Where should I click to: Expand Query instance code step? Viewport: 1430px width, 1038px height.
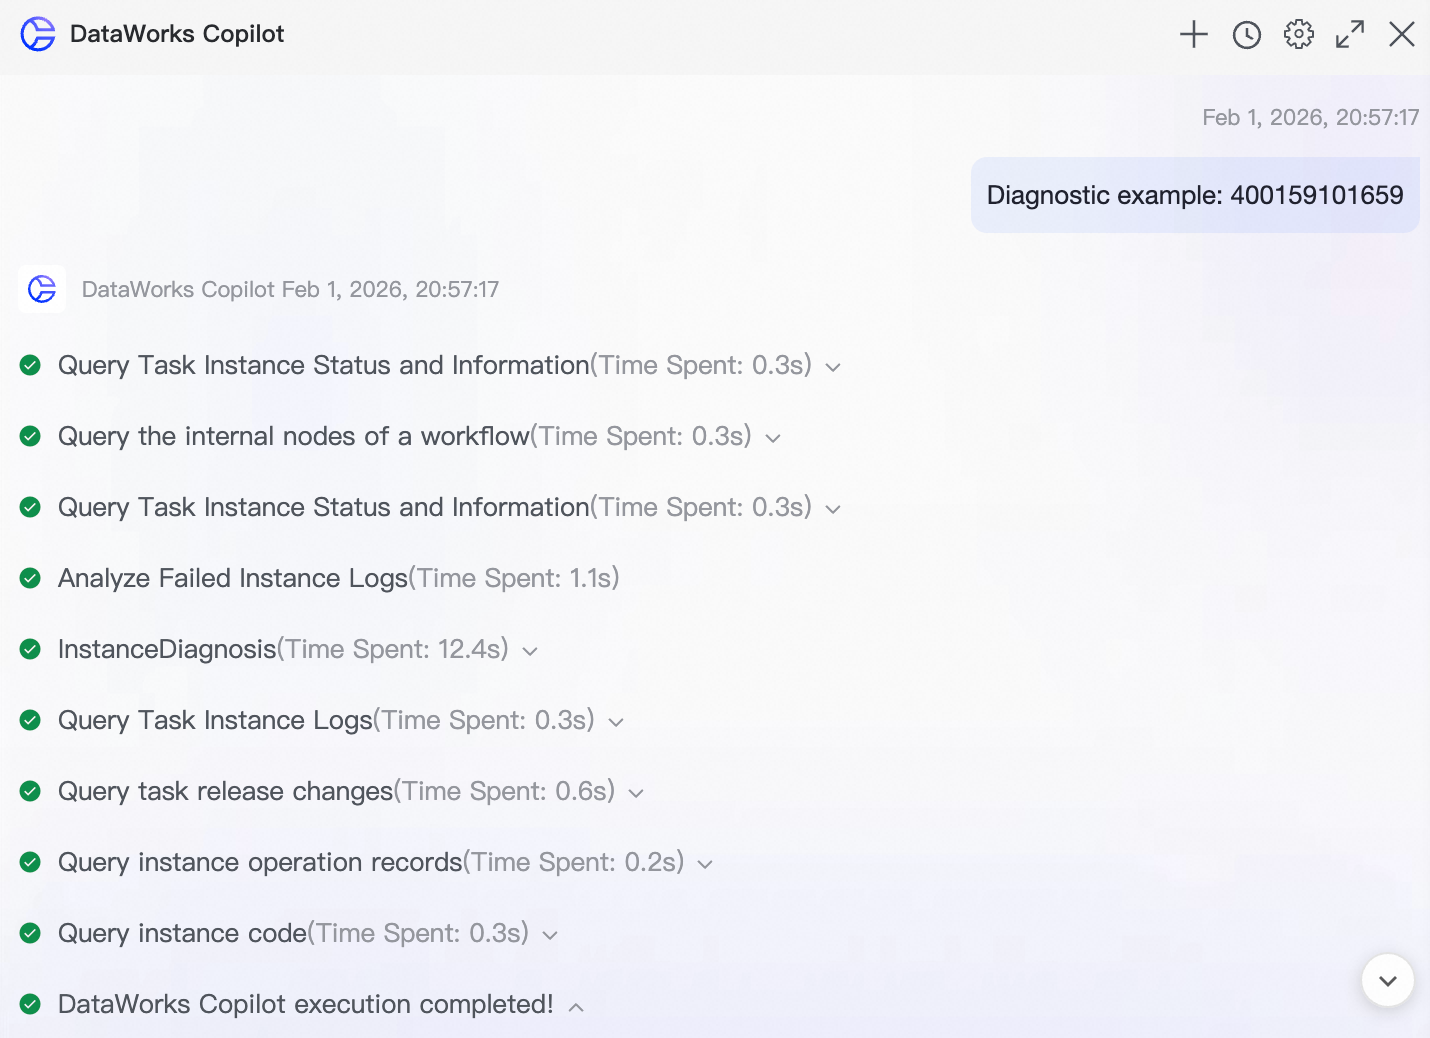[x=550, y=935]
